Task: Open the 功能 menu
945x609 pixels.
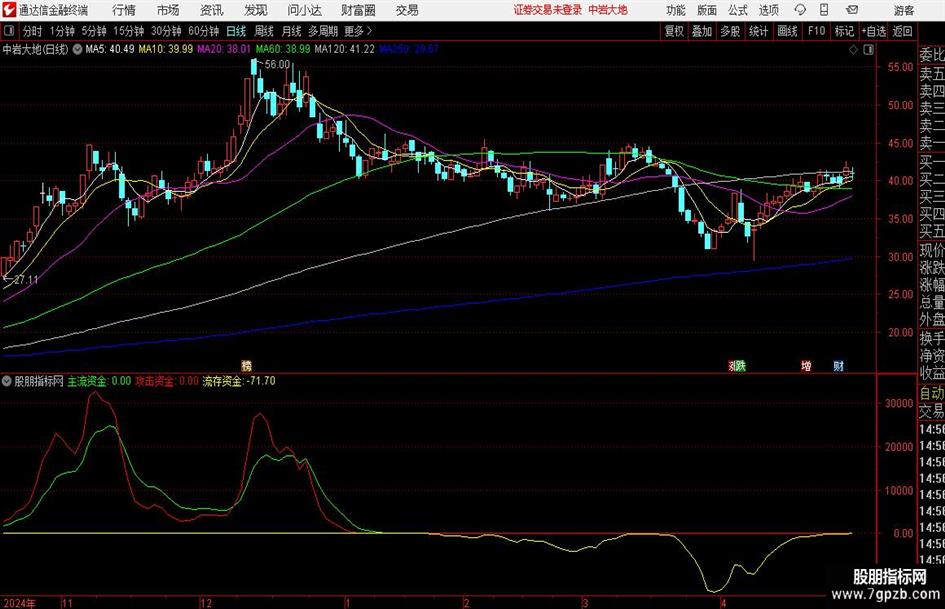Action: coord(676,10)
